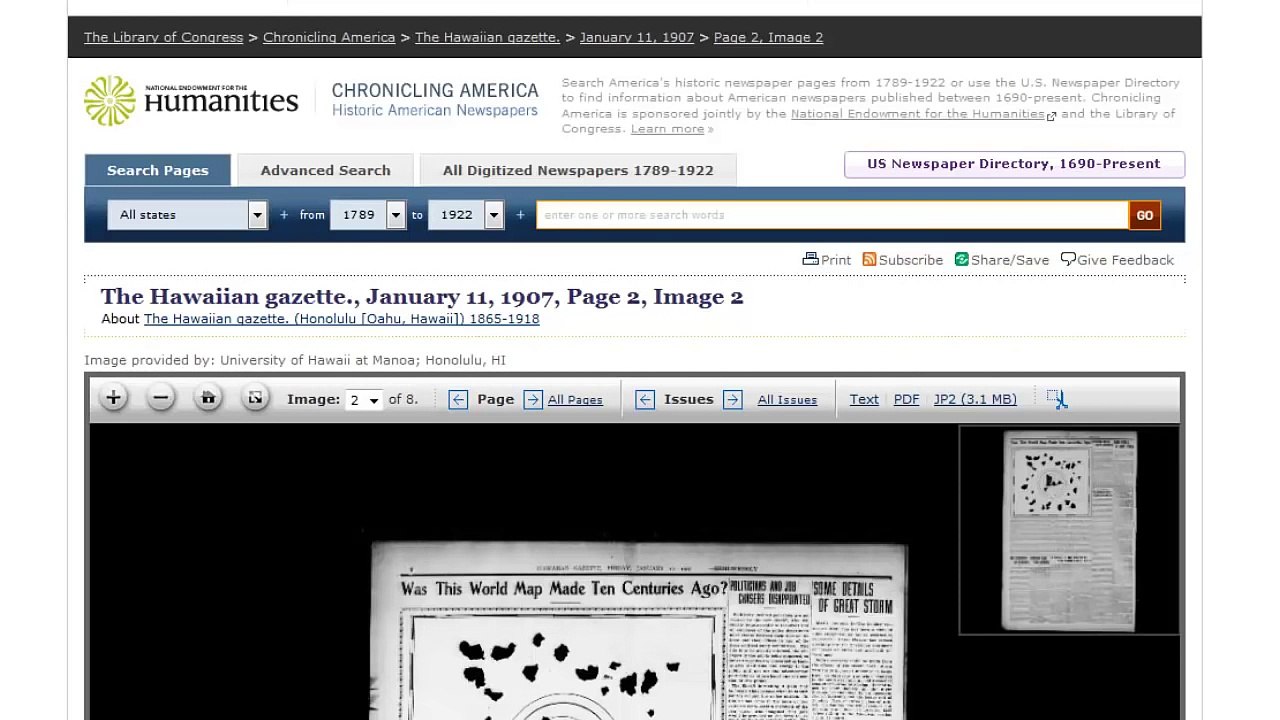The height and width of the screenshot is (720, 1280).
Task: Open the from year 1789 dropdown
Action: (x=367, y=215)
